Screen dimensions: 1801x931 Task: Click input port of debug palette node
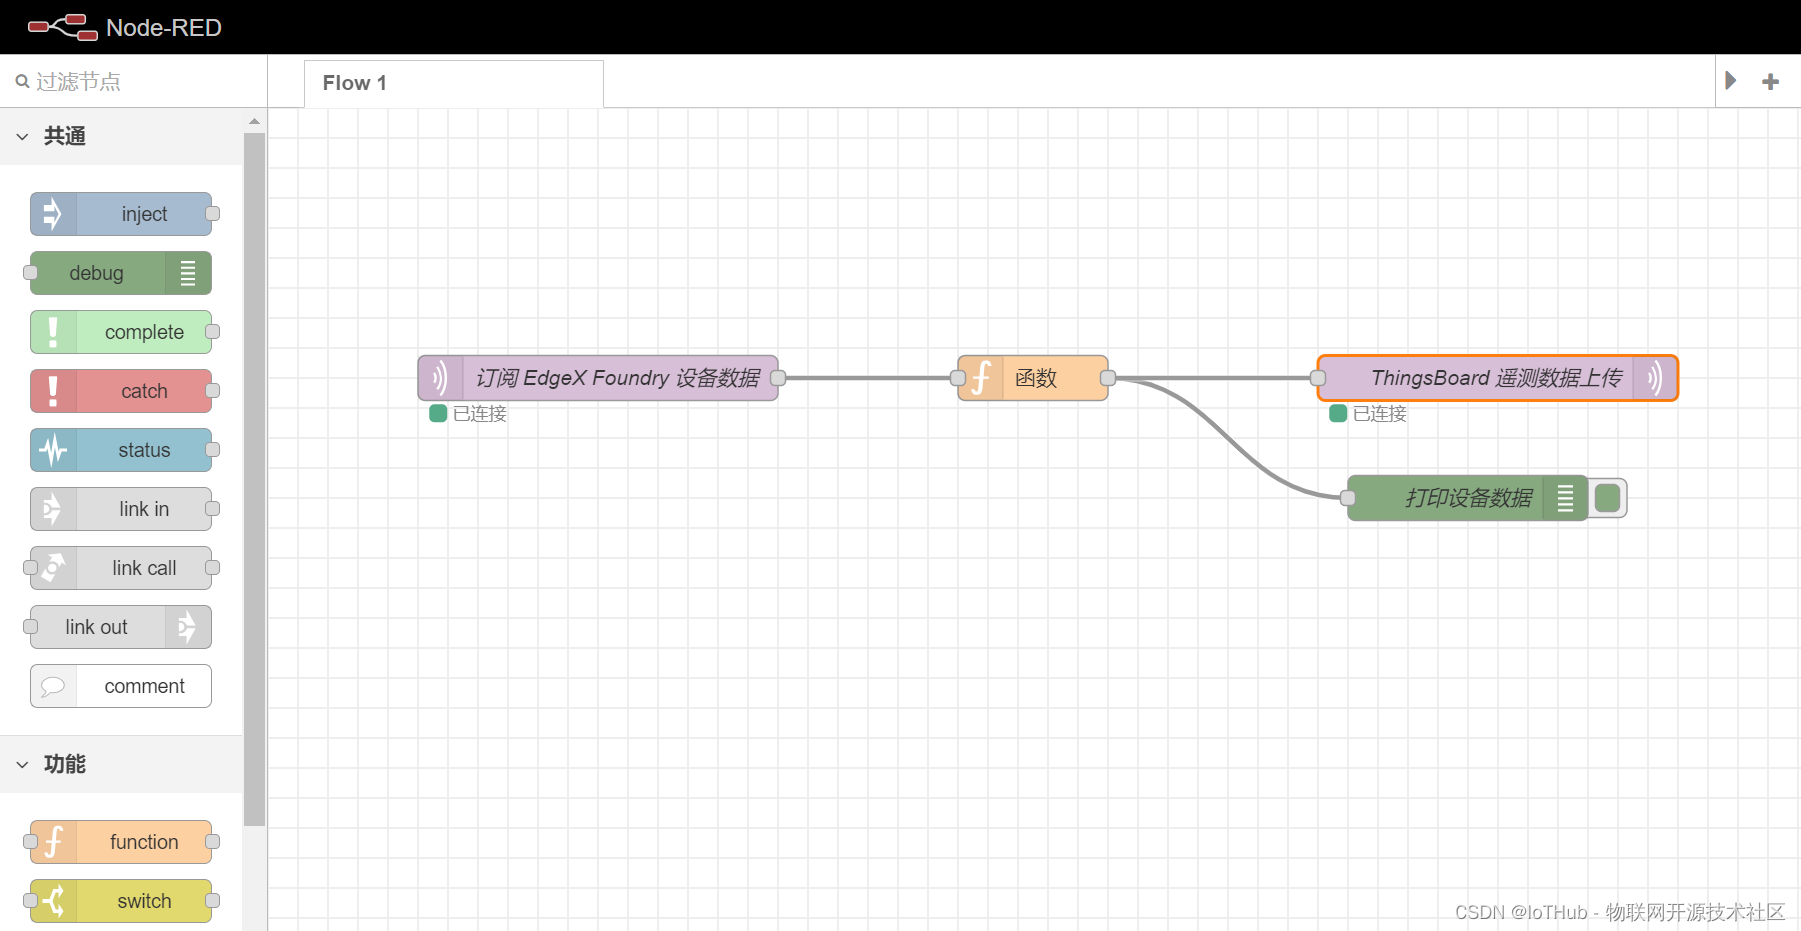pos(30,273)
